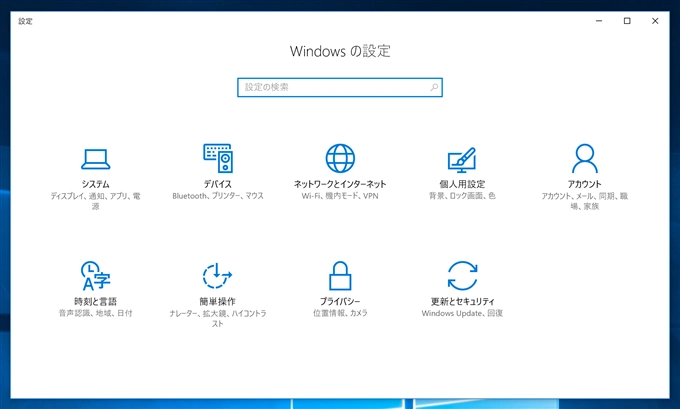Minimize the 設定 window

click(599, 21)
